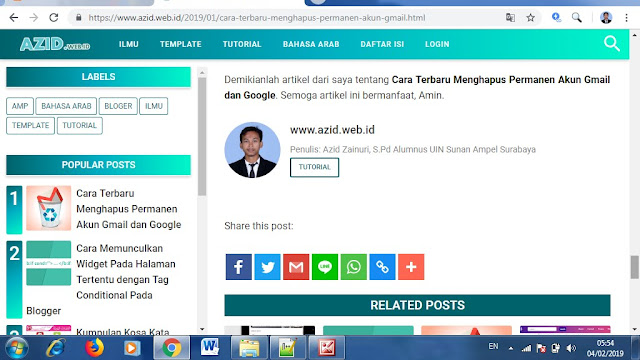640x360 pixels.
Task: Launch Internet Explorer from taskbar
Action: click(x=56, y=348)
